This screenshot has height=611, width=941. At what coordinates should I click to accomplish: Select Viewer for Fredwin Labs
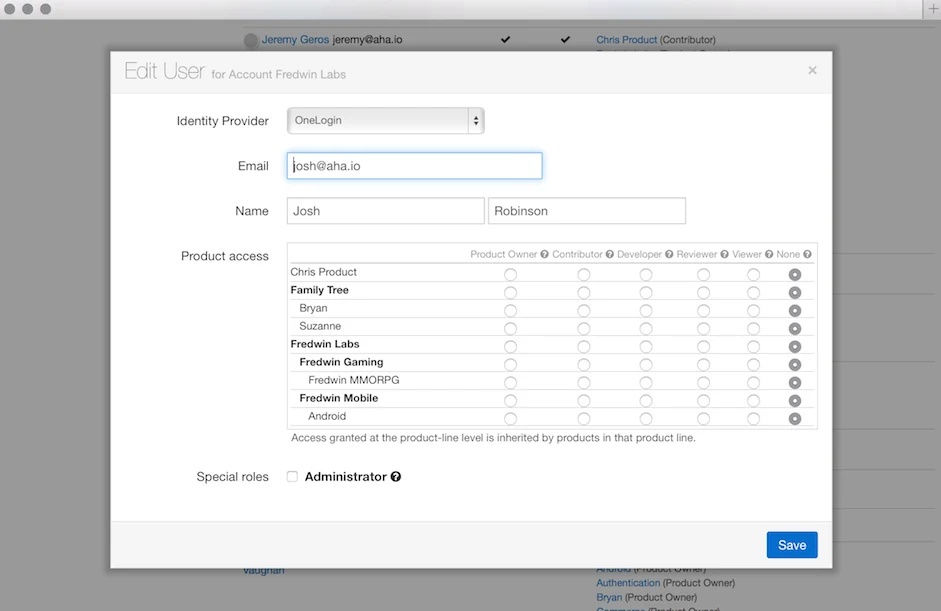[x=753, y=346]
